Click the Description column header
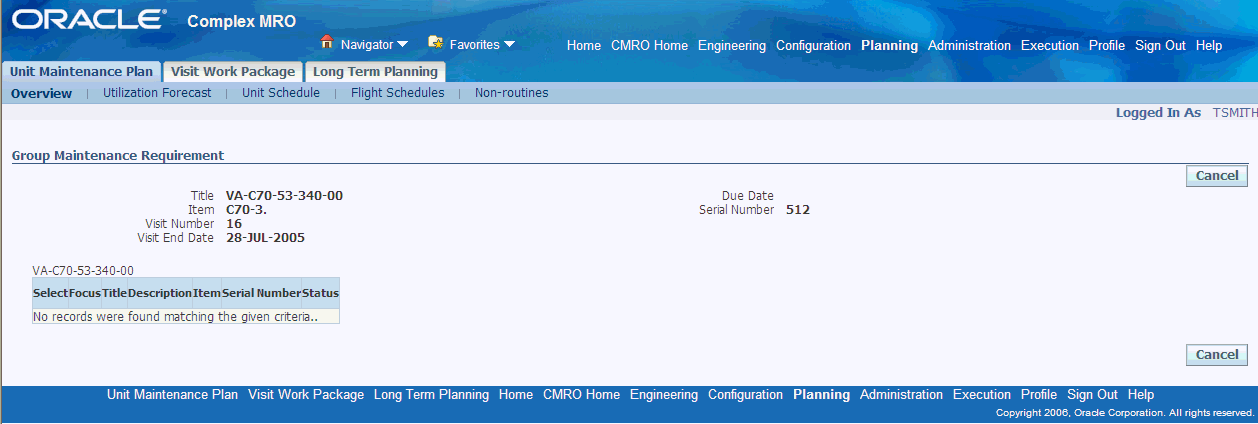 tap(160, 293)
